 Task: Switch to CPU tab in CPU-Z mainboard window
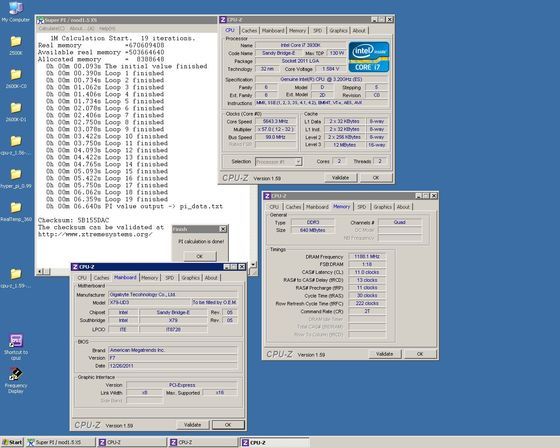(x=82, y=278)
